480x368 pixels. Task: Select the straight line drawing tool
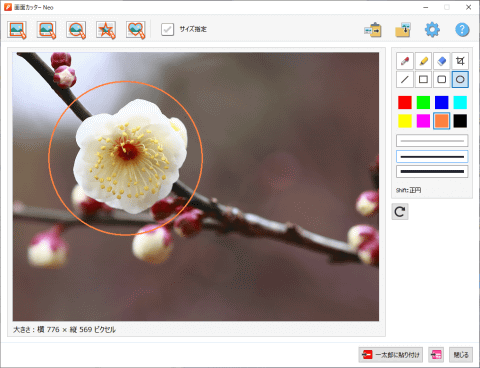point(405,79)
